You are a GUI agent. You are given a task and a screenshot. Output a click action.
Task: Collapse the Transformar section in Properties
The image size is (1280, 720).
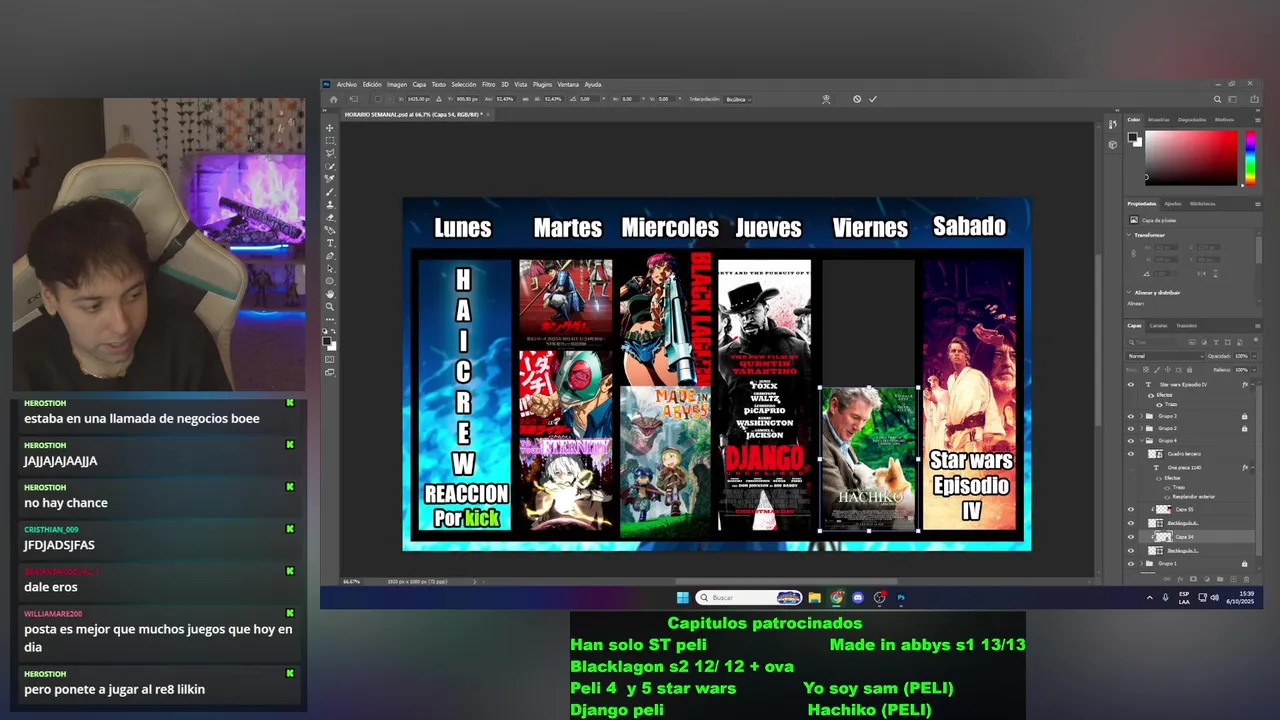(1129, 235)
